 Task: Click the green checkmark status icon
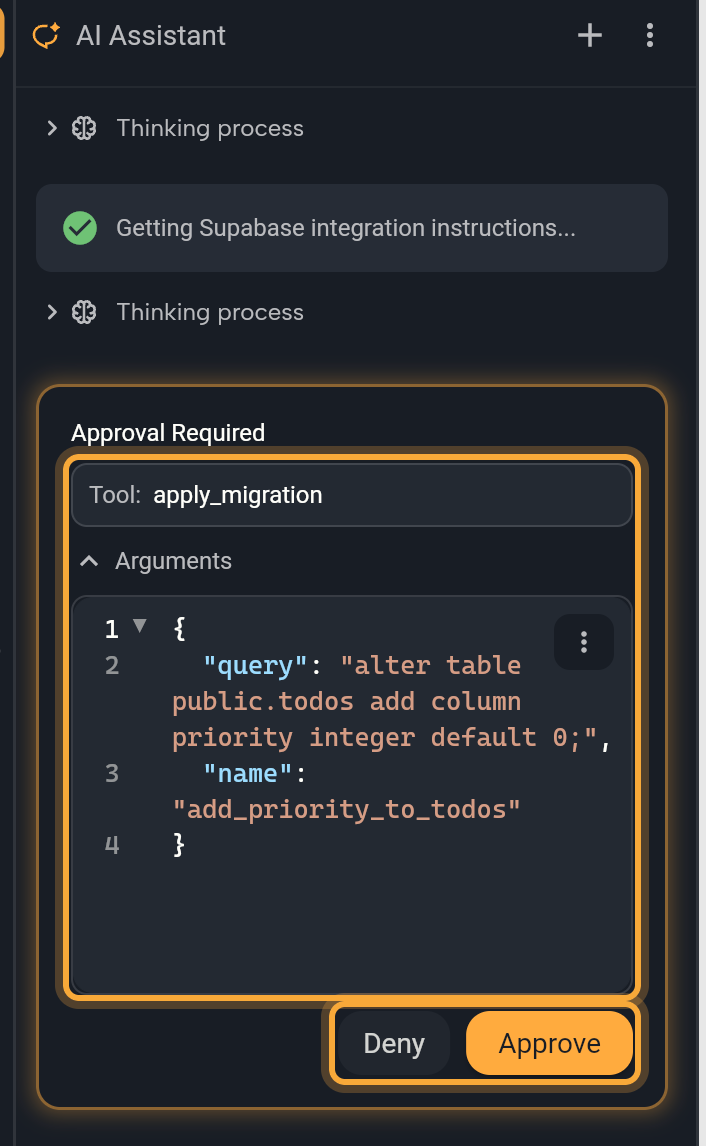point(80,228)
